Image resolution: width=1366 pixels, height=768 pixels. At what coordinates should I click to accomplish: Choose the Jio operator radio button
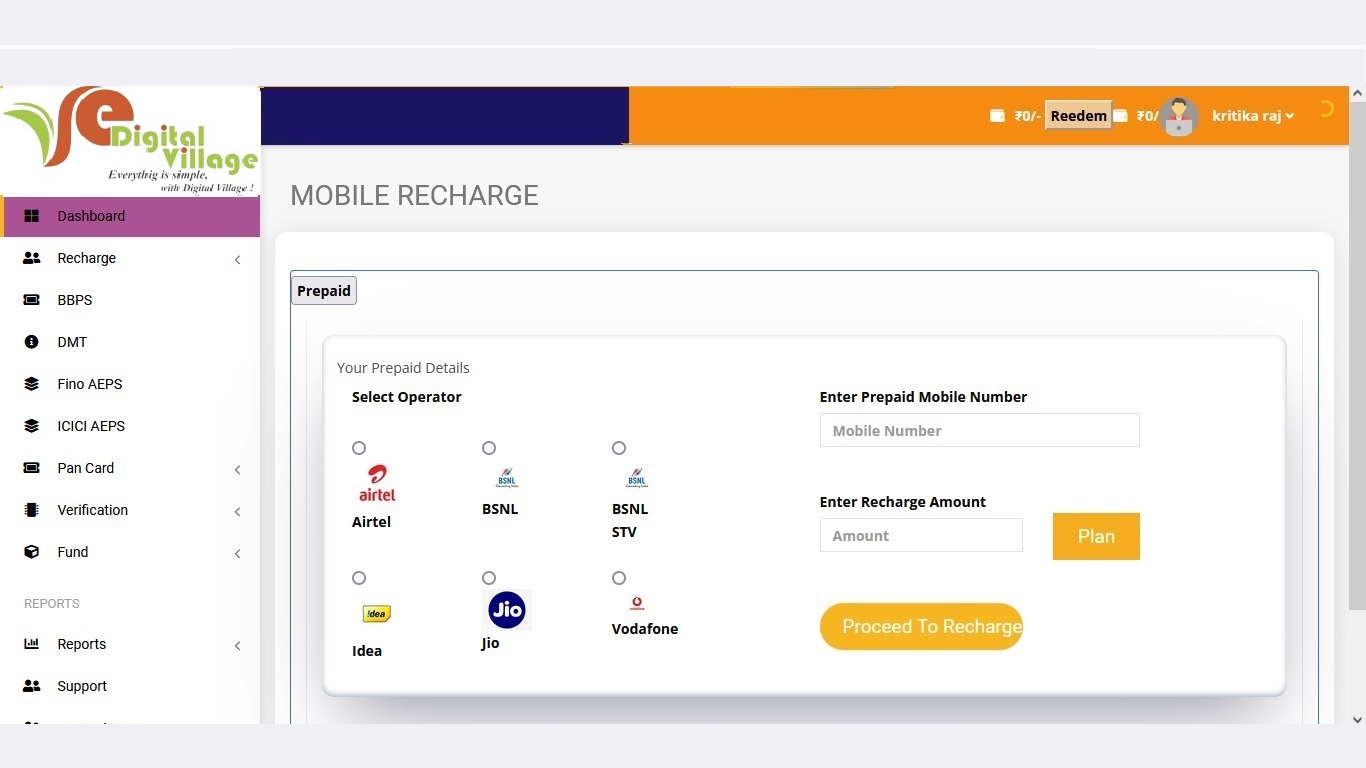tap(489, 578)
